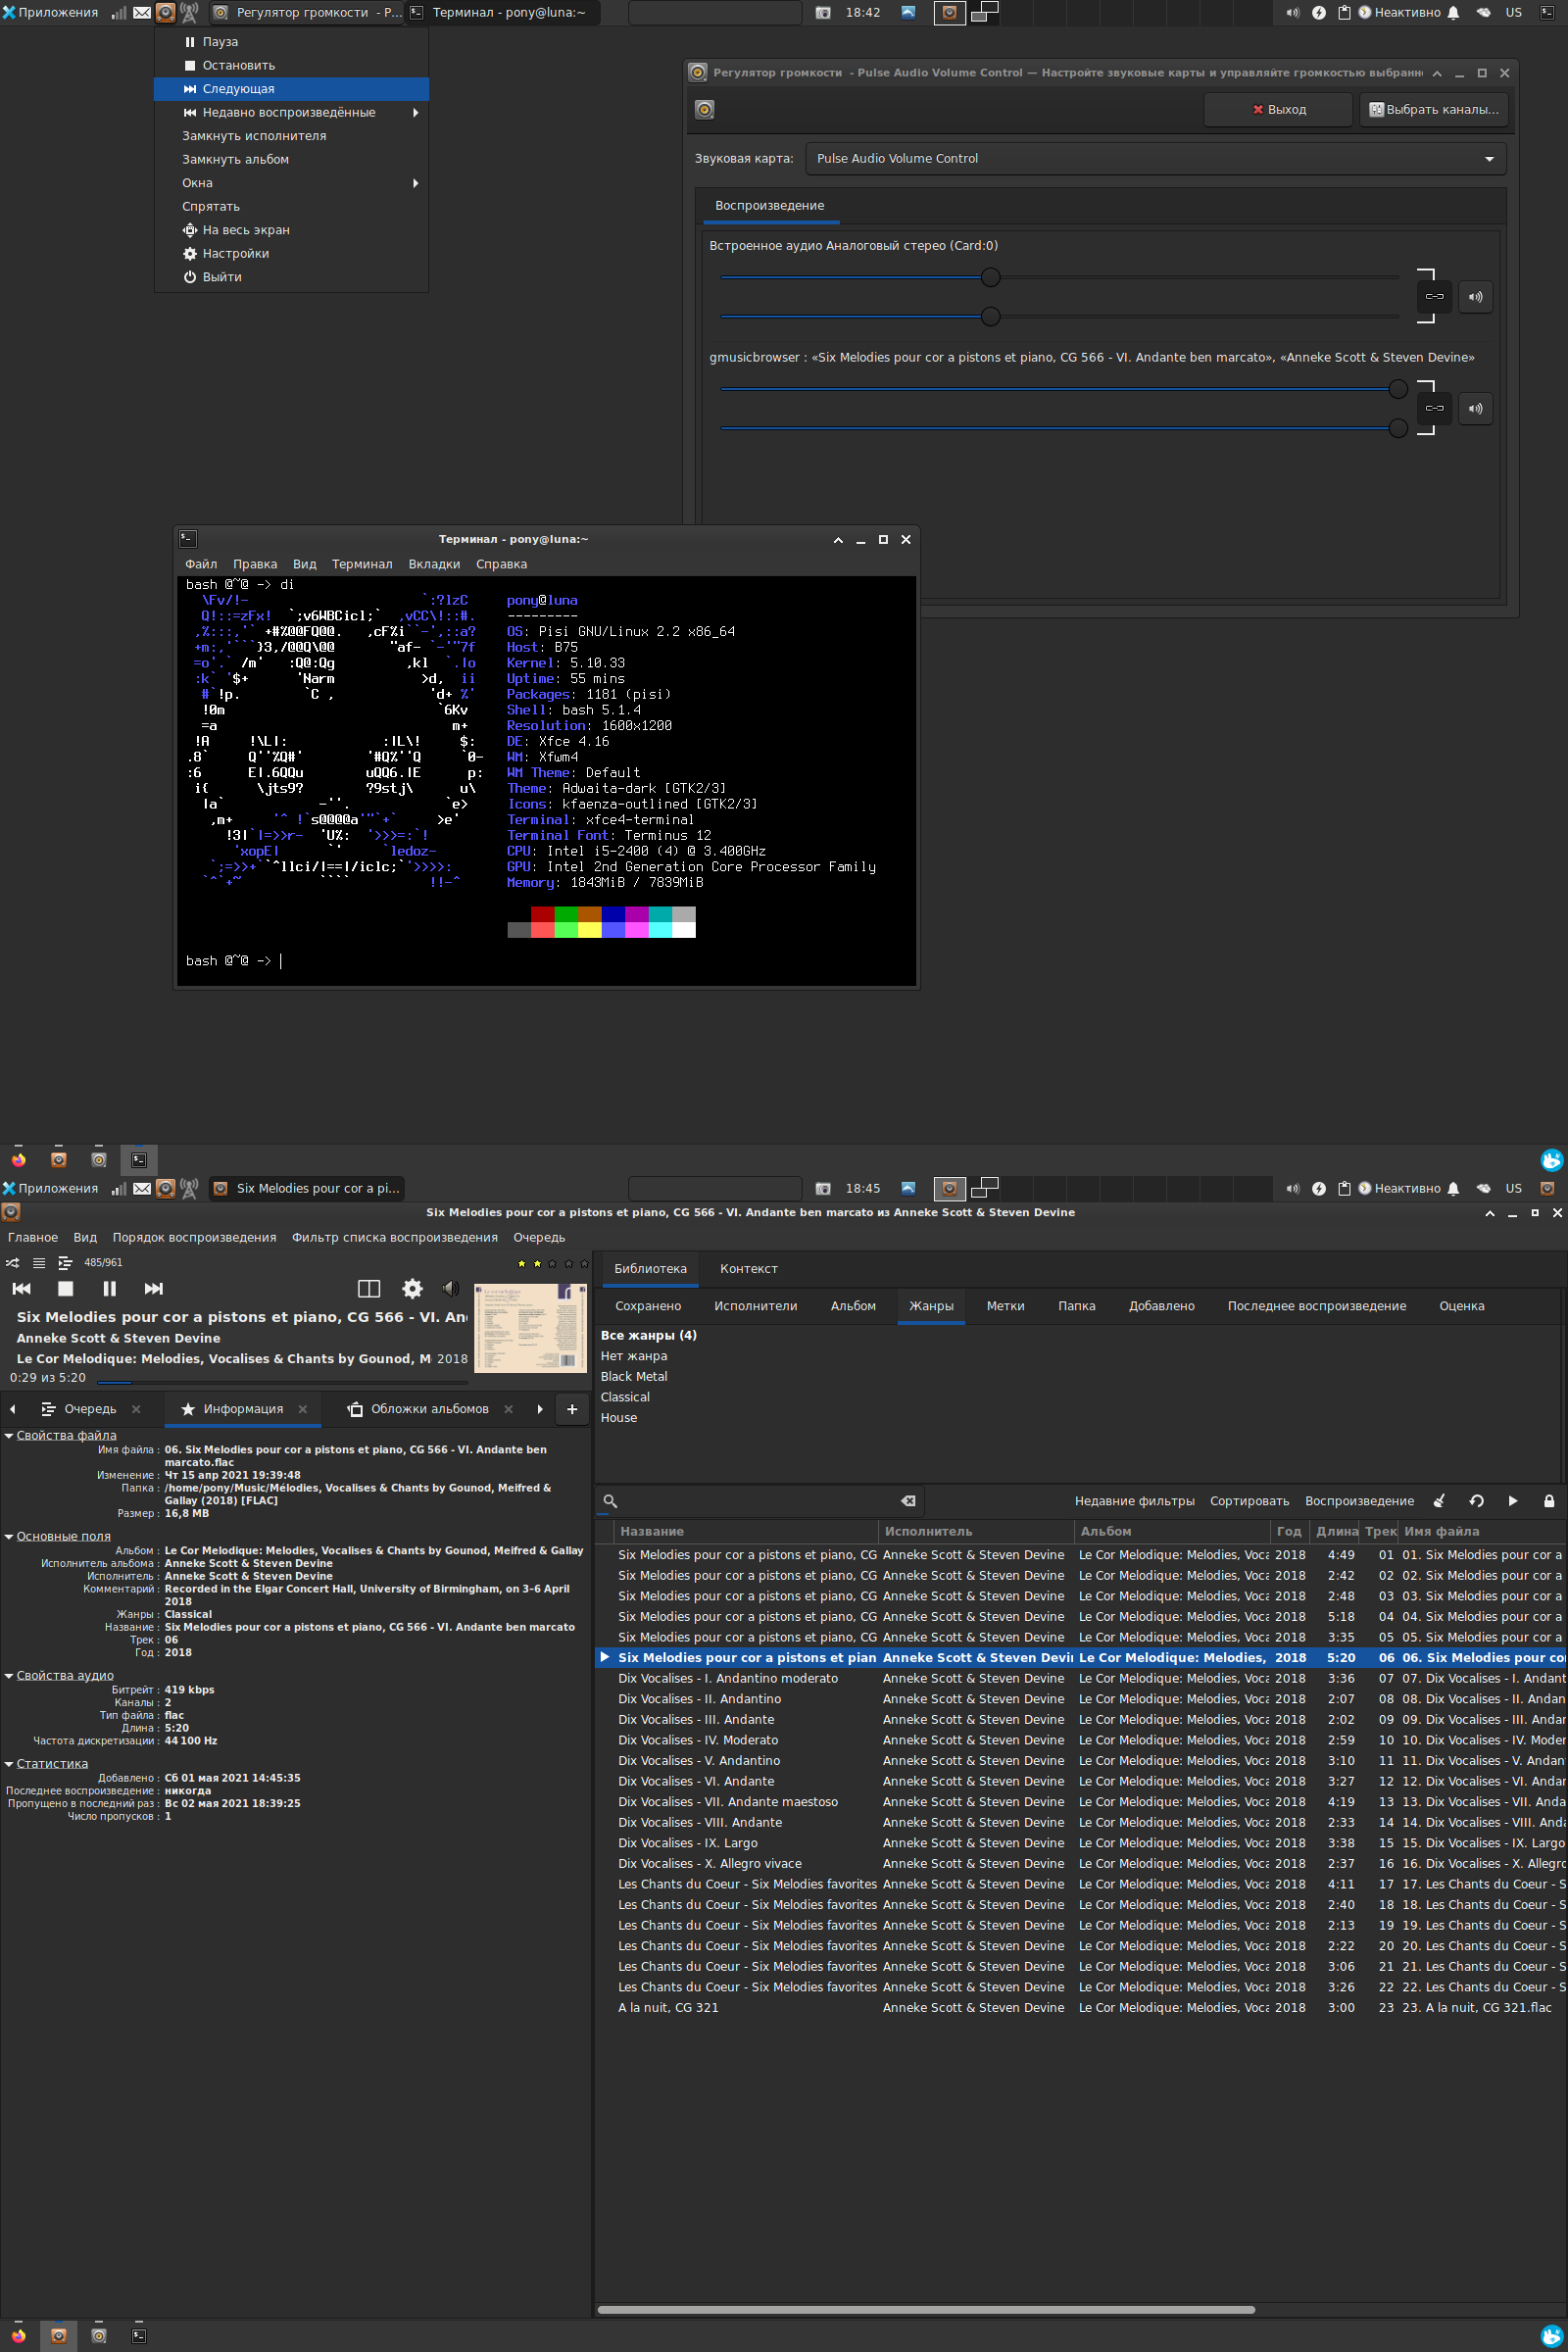The image size is (1568, 2352).
Task: Click the list-lines filter icon beside shuffle icon
Action: click(x=39, y=1263)
